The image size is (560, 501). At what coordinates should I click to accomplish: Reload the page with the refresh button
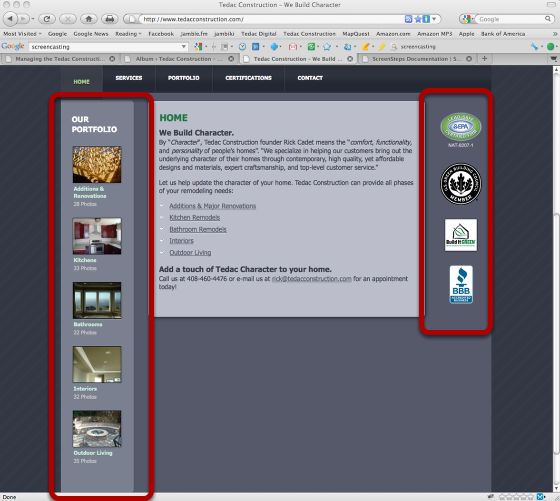pyautogui.click(x=46, y=19)
